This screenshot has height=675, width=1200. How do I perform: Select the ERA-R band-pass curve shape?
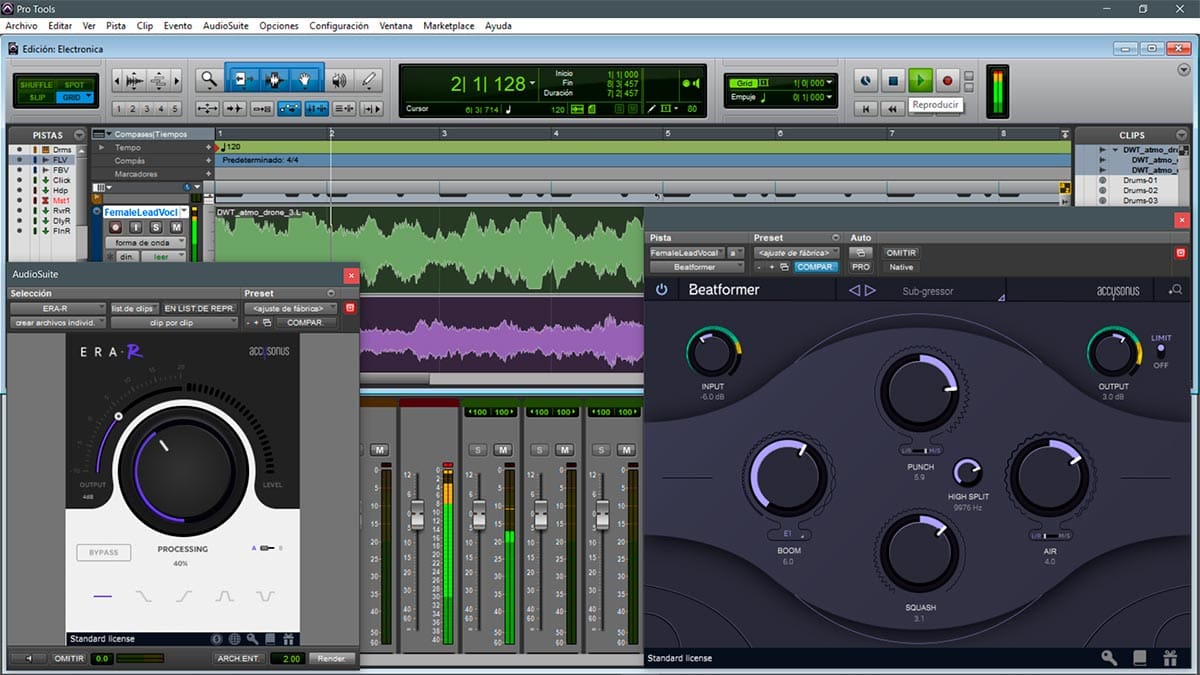tap(225, 596)
